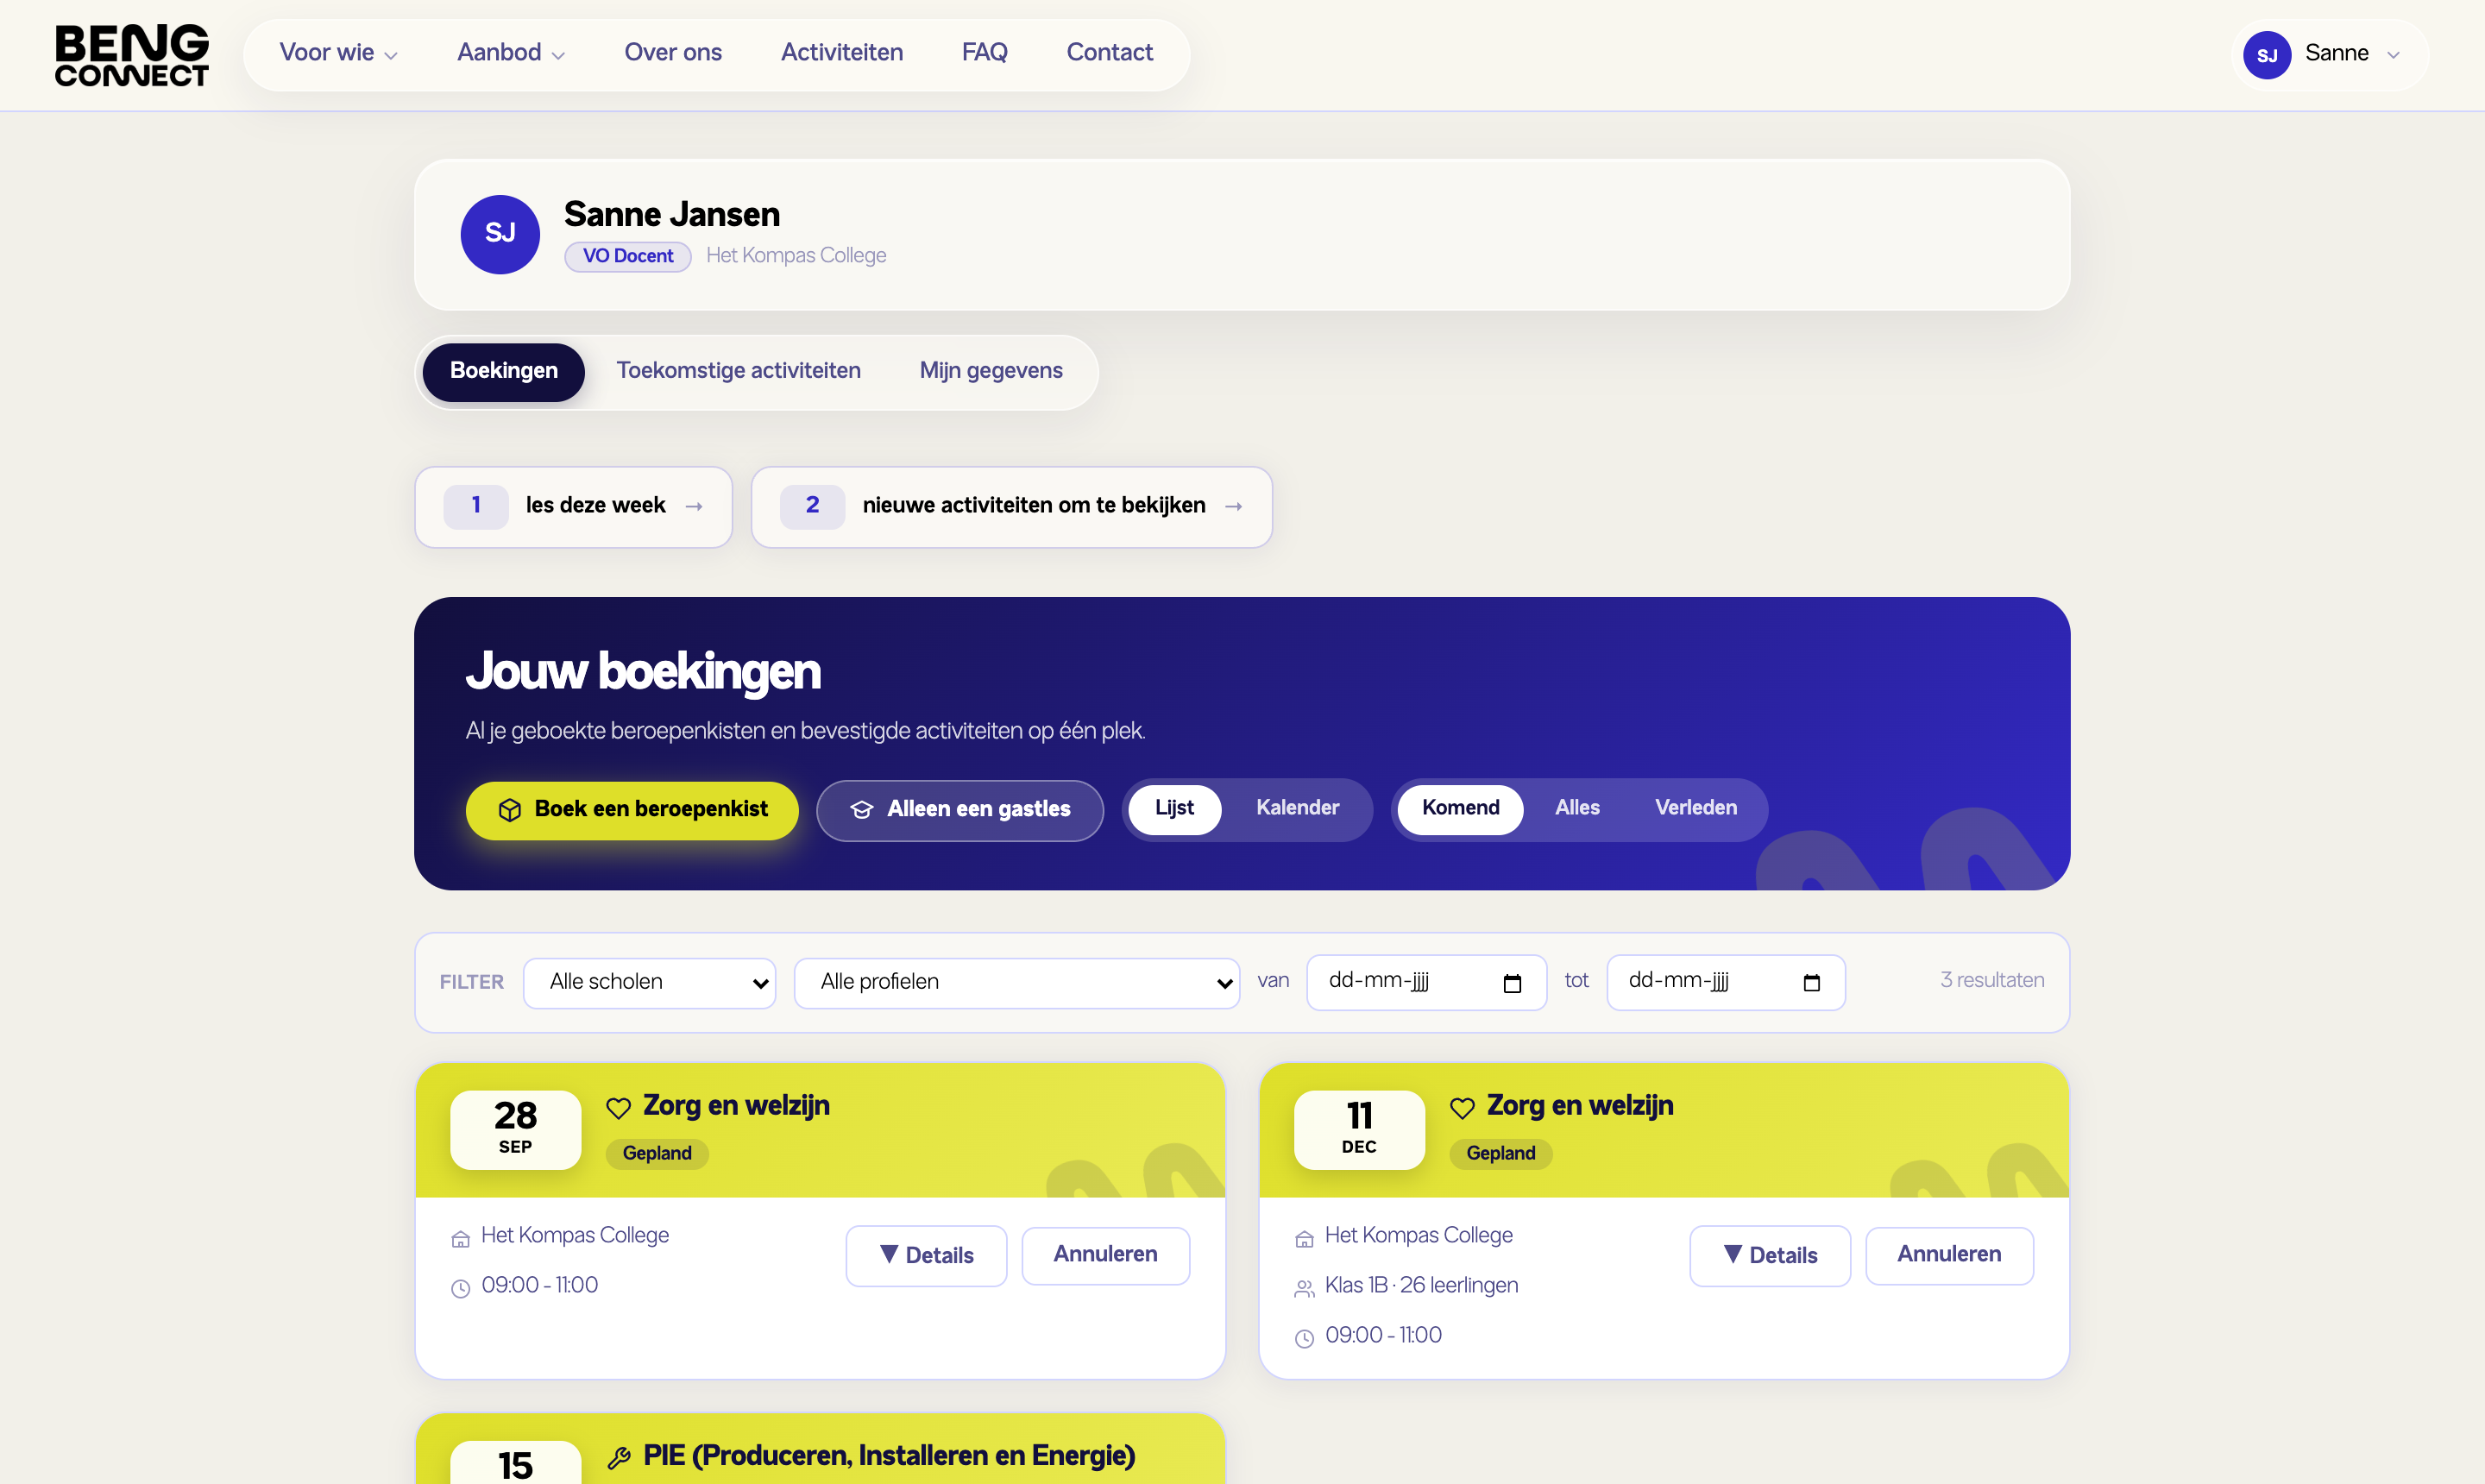Open '2 nieuwe activiteiten om te bekijken'
Viewport: 2485px width, 1484px height.
click(1011, 507)
